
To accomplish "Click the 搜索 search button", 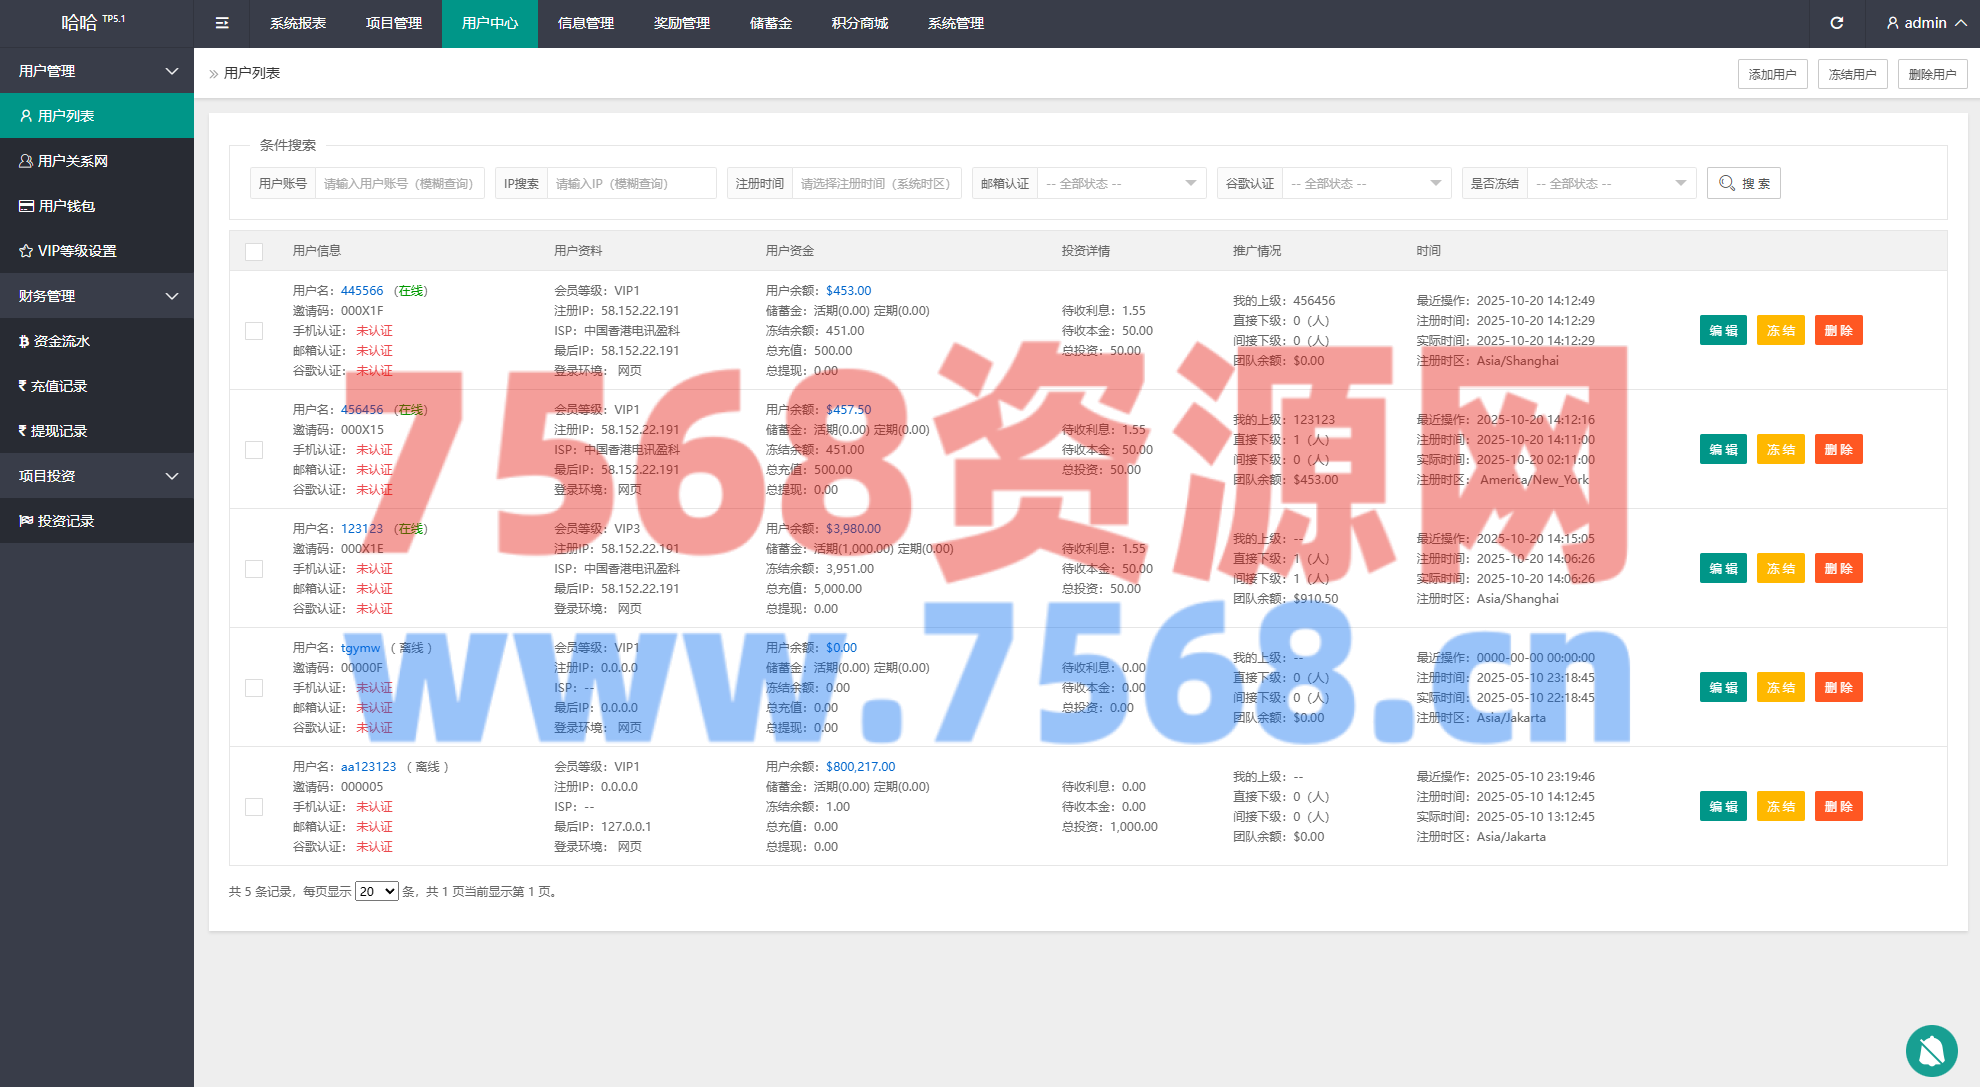I will 1743,184.
